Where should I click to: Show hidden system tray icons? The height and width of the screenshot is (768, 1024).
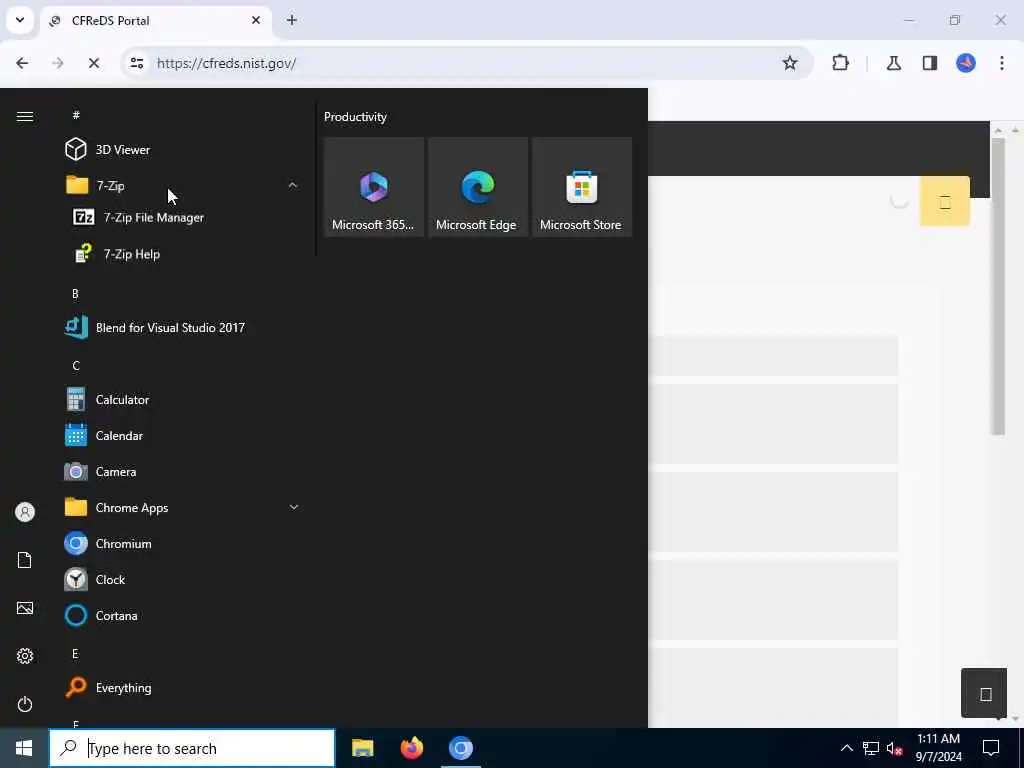[846, 748]
